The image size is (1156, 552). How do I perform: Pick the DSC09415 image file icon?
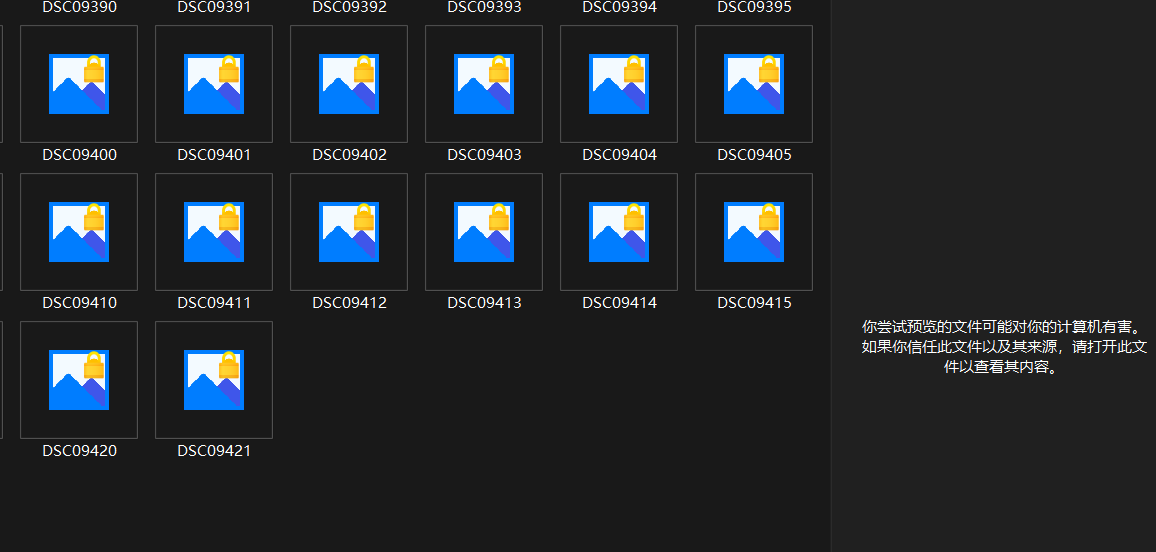click(753, 232)
